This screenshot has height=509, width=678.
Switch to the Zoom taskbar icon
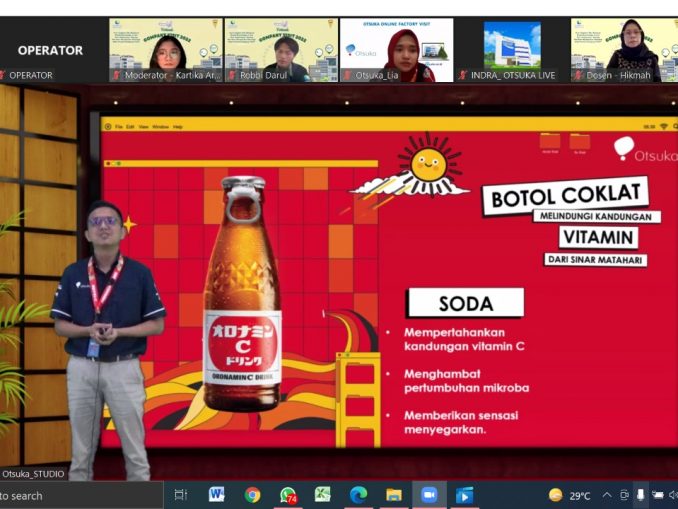tap(429, 495)
